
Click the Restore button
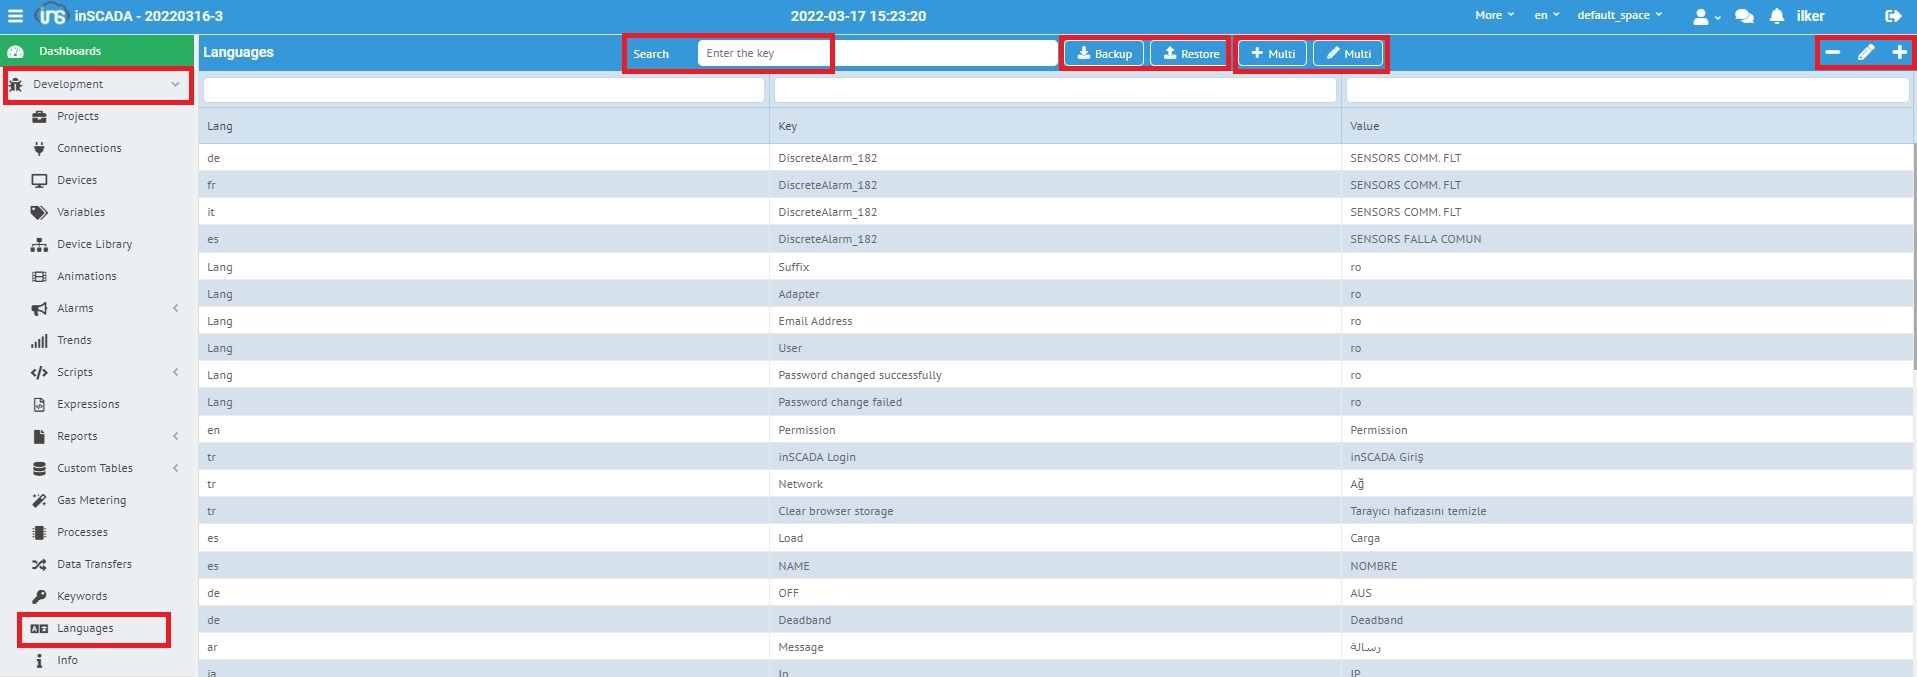(x=1189, y=54)
